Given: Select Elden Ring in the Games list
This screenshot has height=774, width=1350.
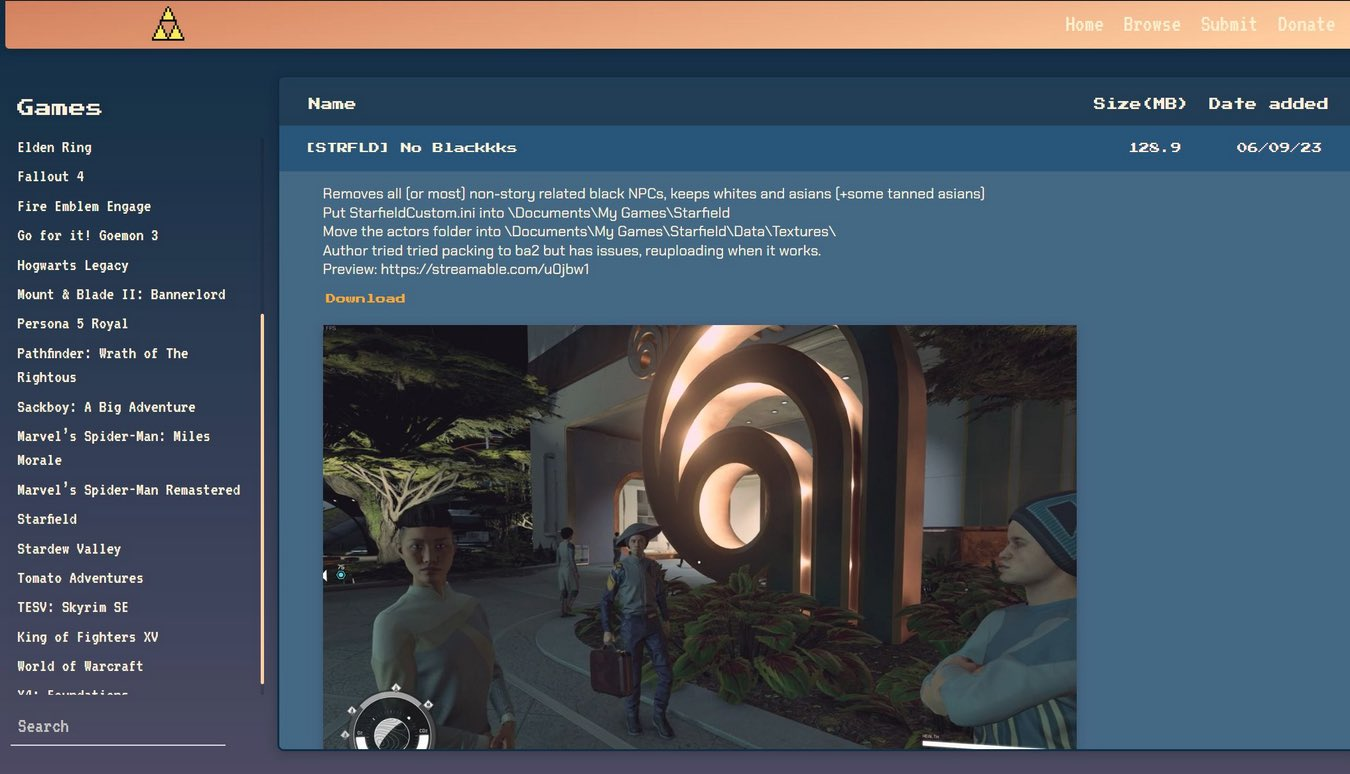Looking at the screenshot, I should coord(54,147).
